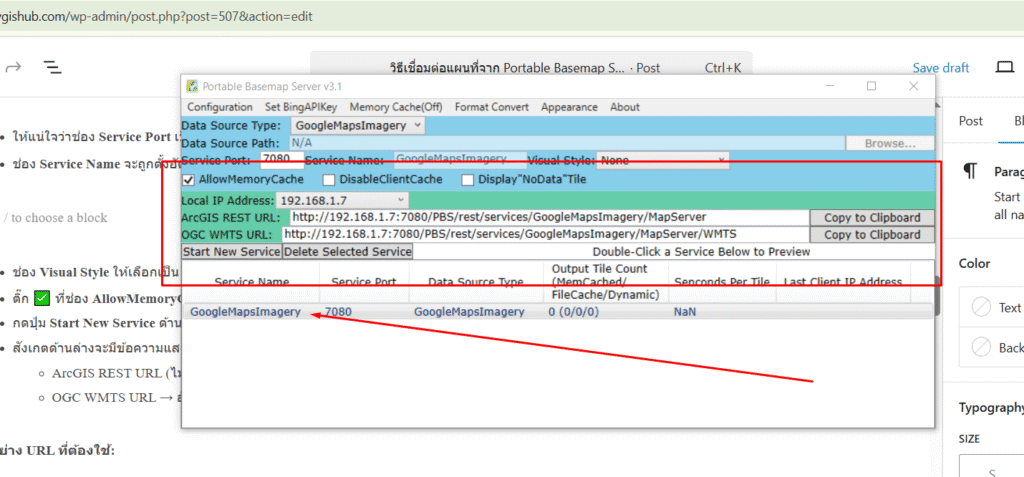Click the Text color circle icon
This screenshot has width=1024, height=477.
[x=982, y=307]
